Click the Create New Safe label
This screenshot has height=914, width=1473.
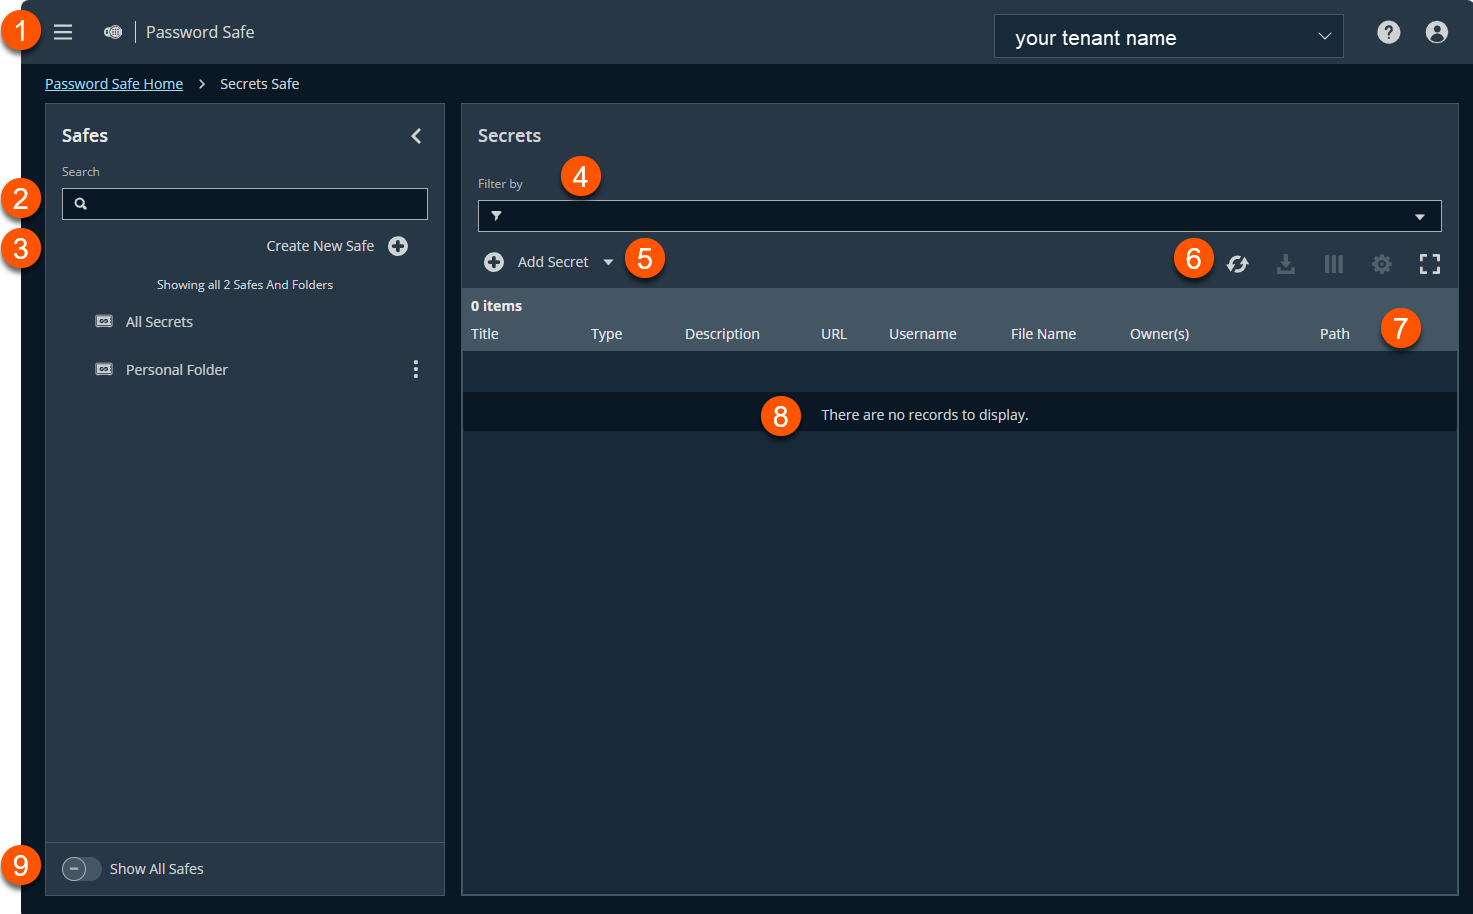pyautogui.click(x=320, y=246)
